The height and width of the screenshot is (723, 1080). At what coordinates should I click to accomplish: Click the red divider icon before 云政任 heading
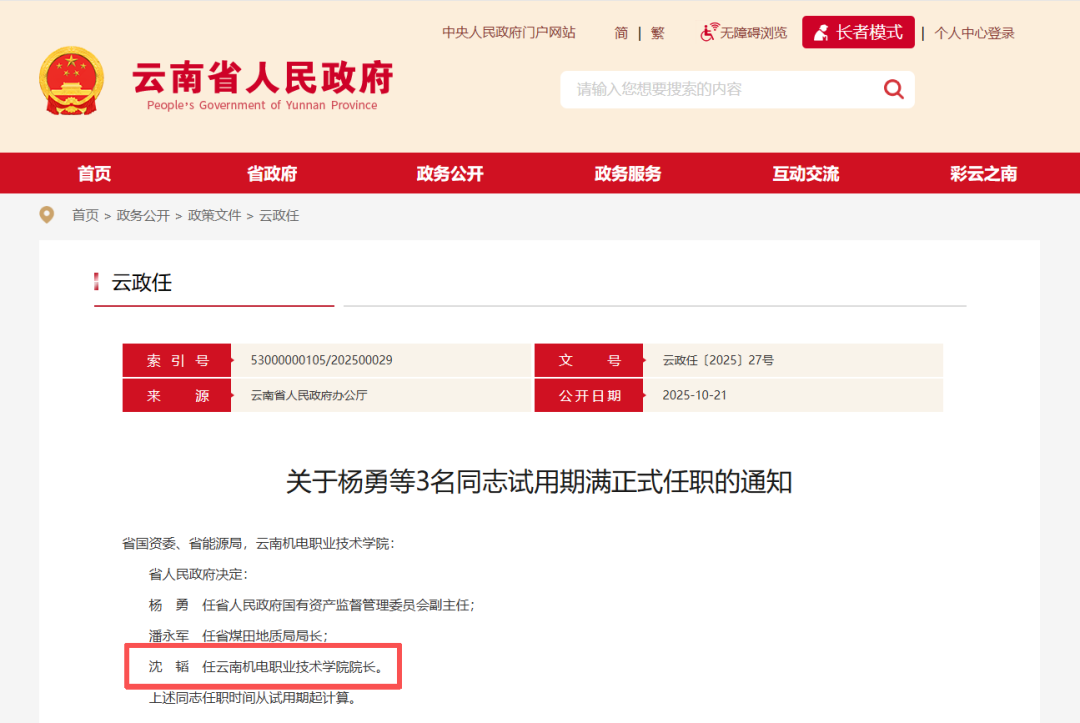(x=97, y=283)
